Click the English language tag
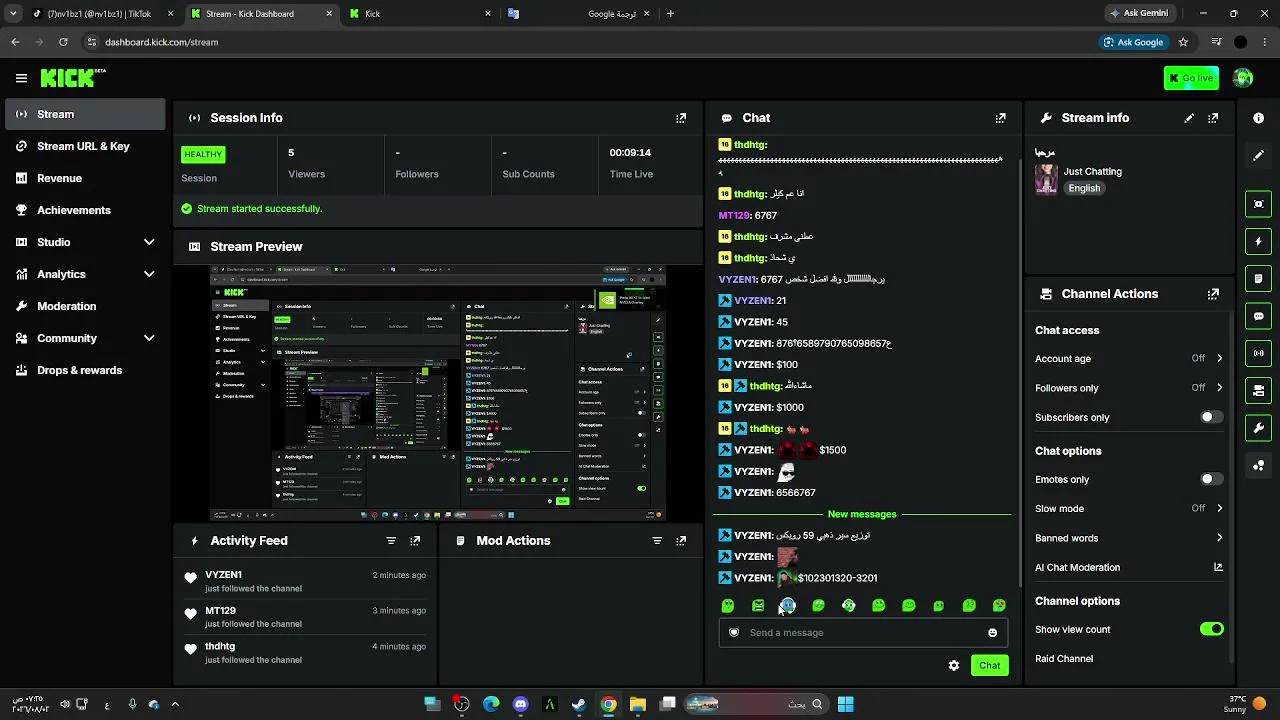Image resolution: width=1280 pixels, height=720 pixels. pyautogui.click(x=1084, y=188)
